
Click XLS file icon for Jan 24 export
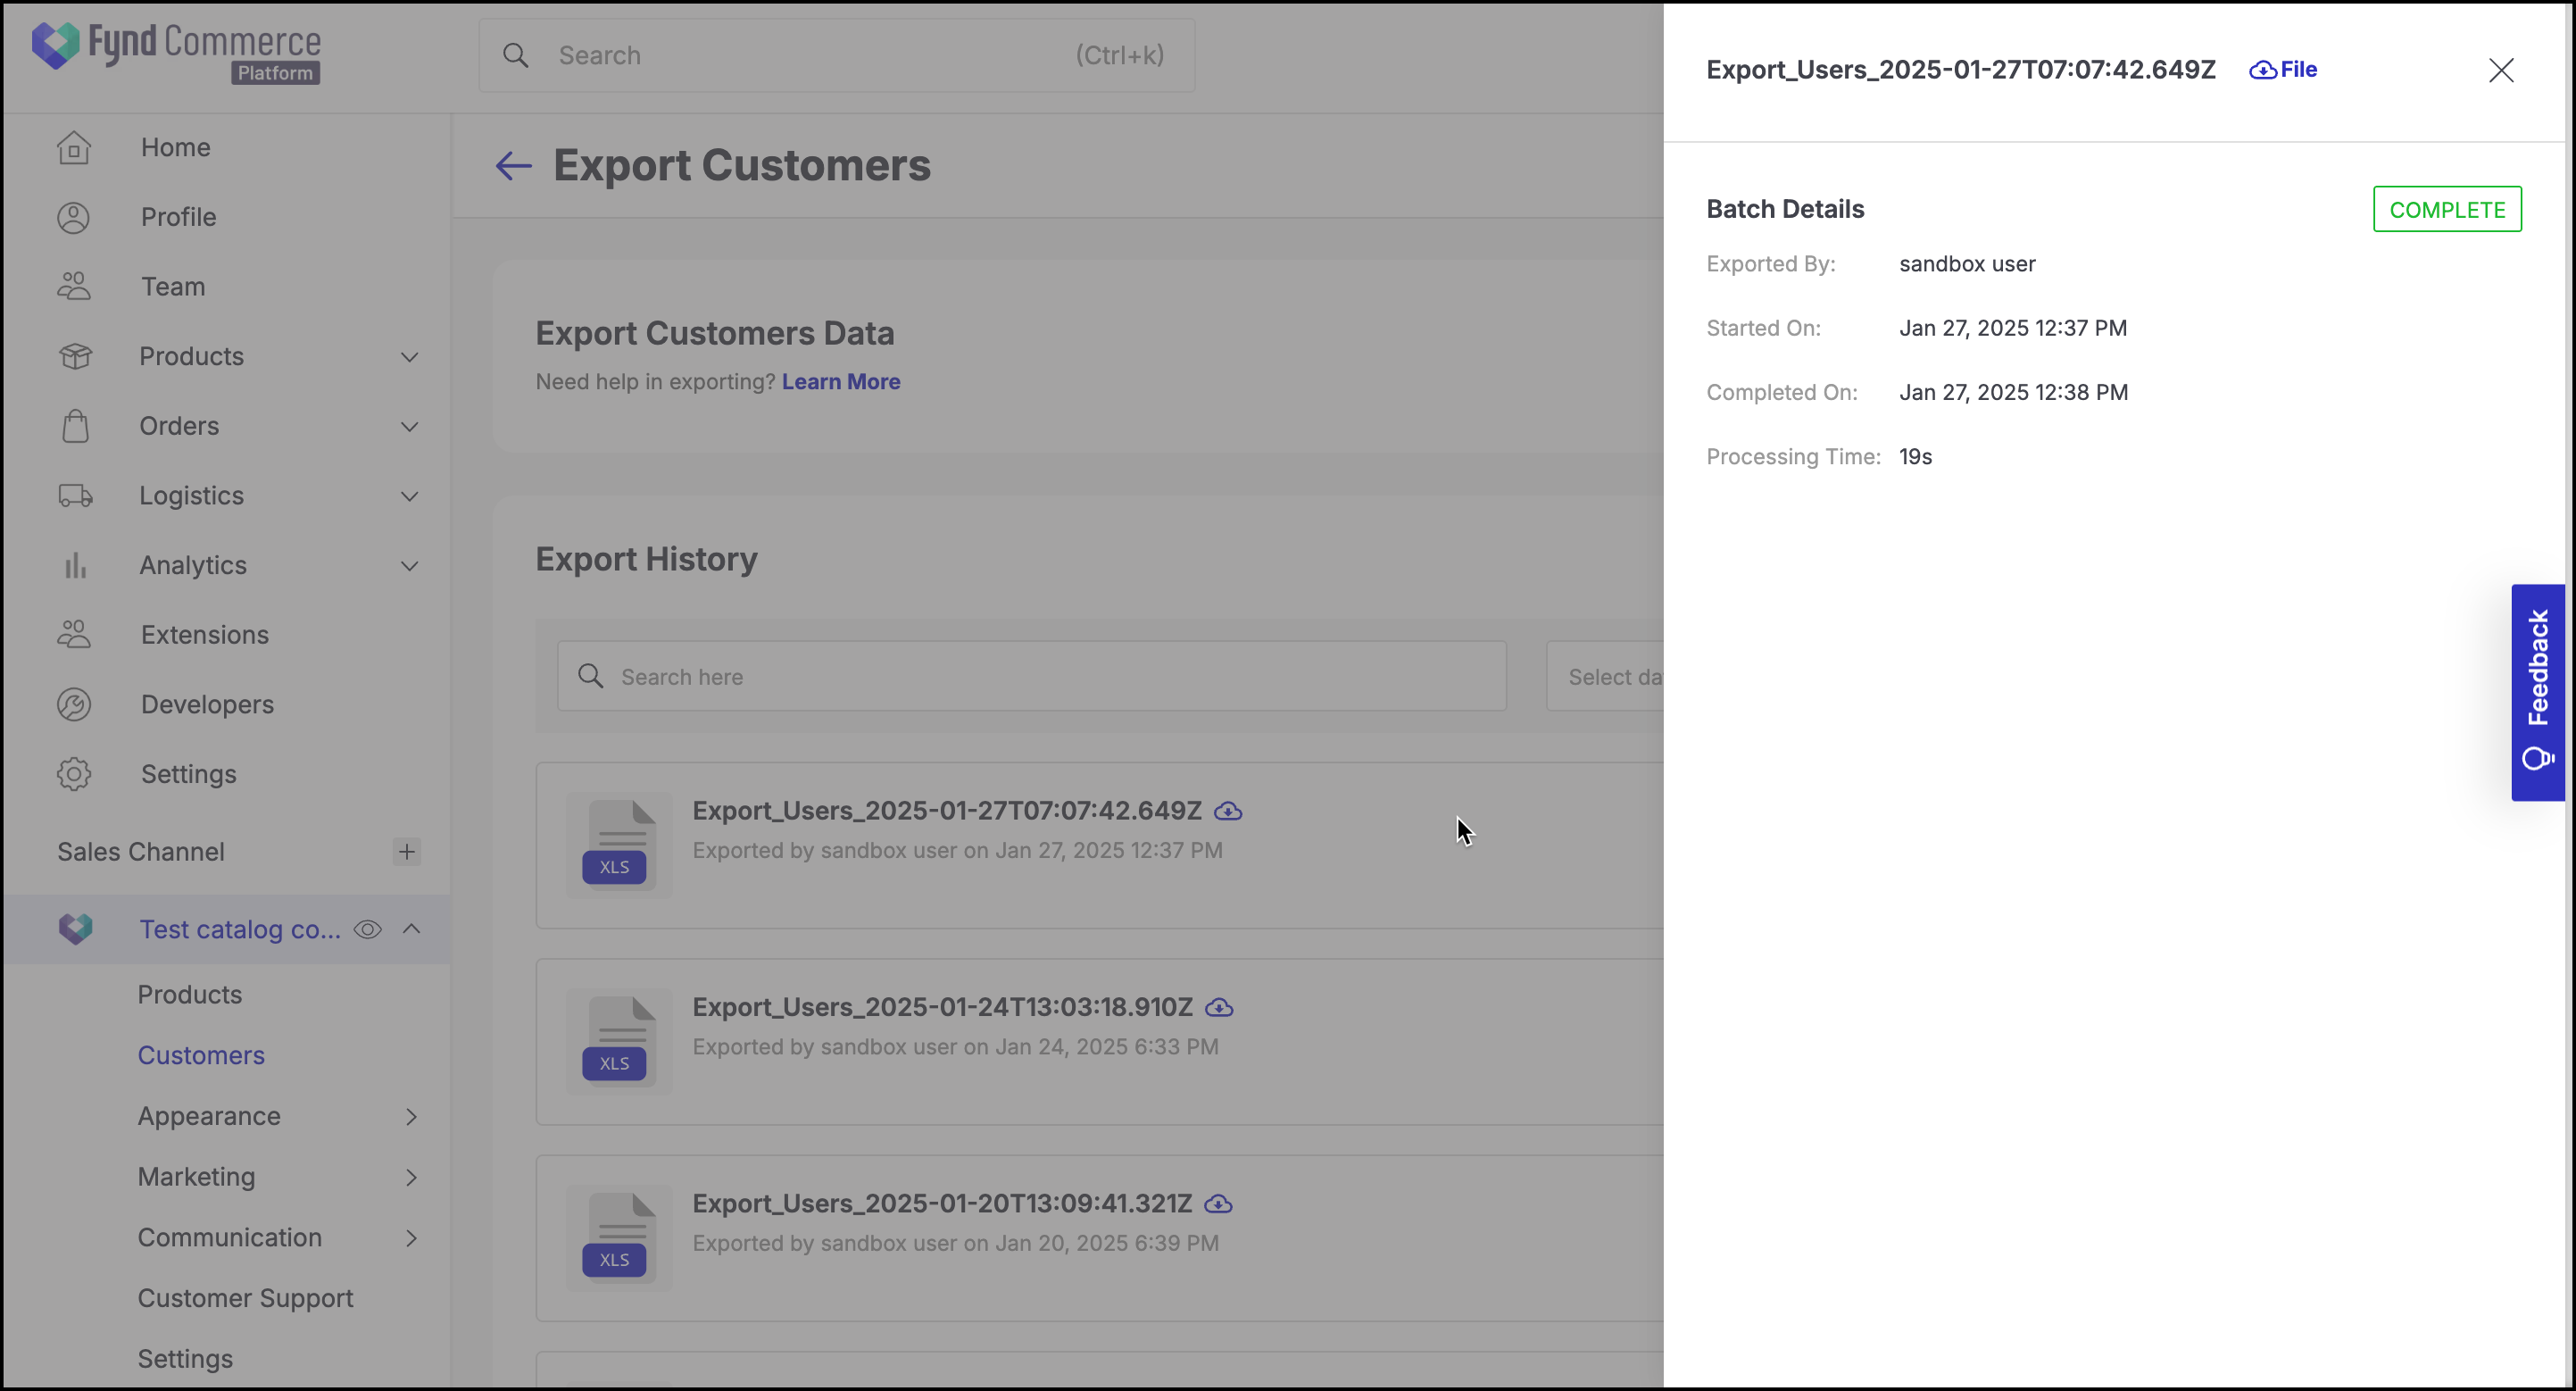pyautogui.click(x=619, y=1042)
